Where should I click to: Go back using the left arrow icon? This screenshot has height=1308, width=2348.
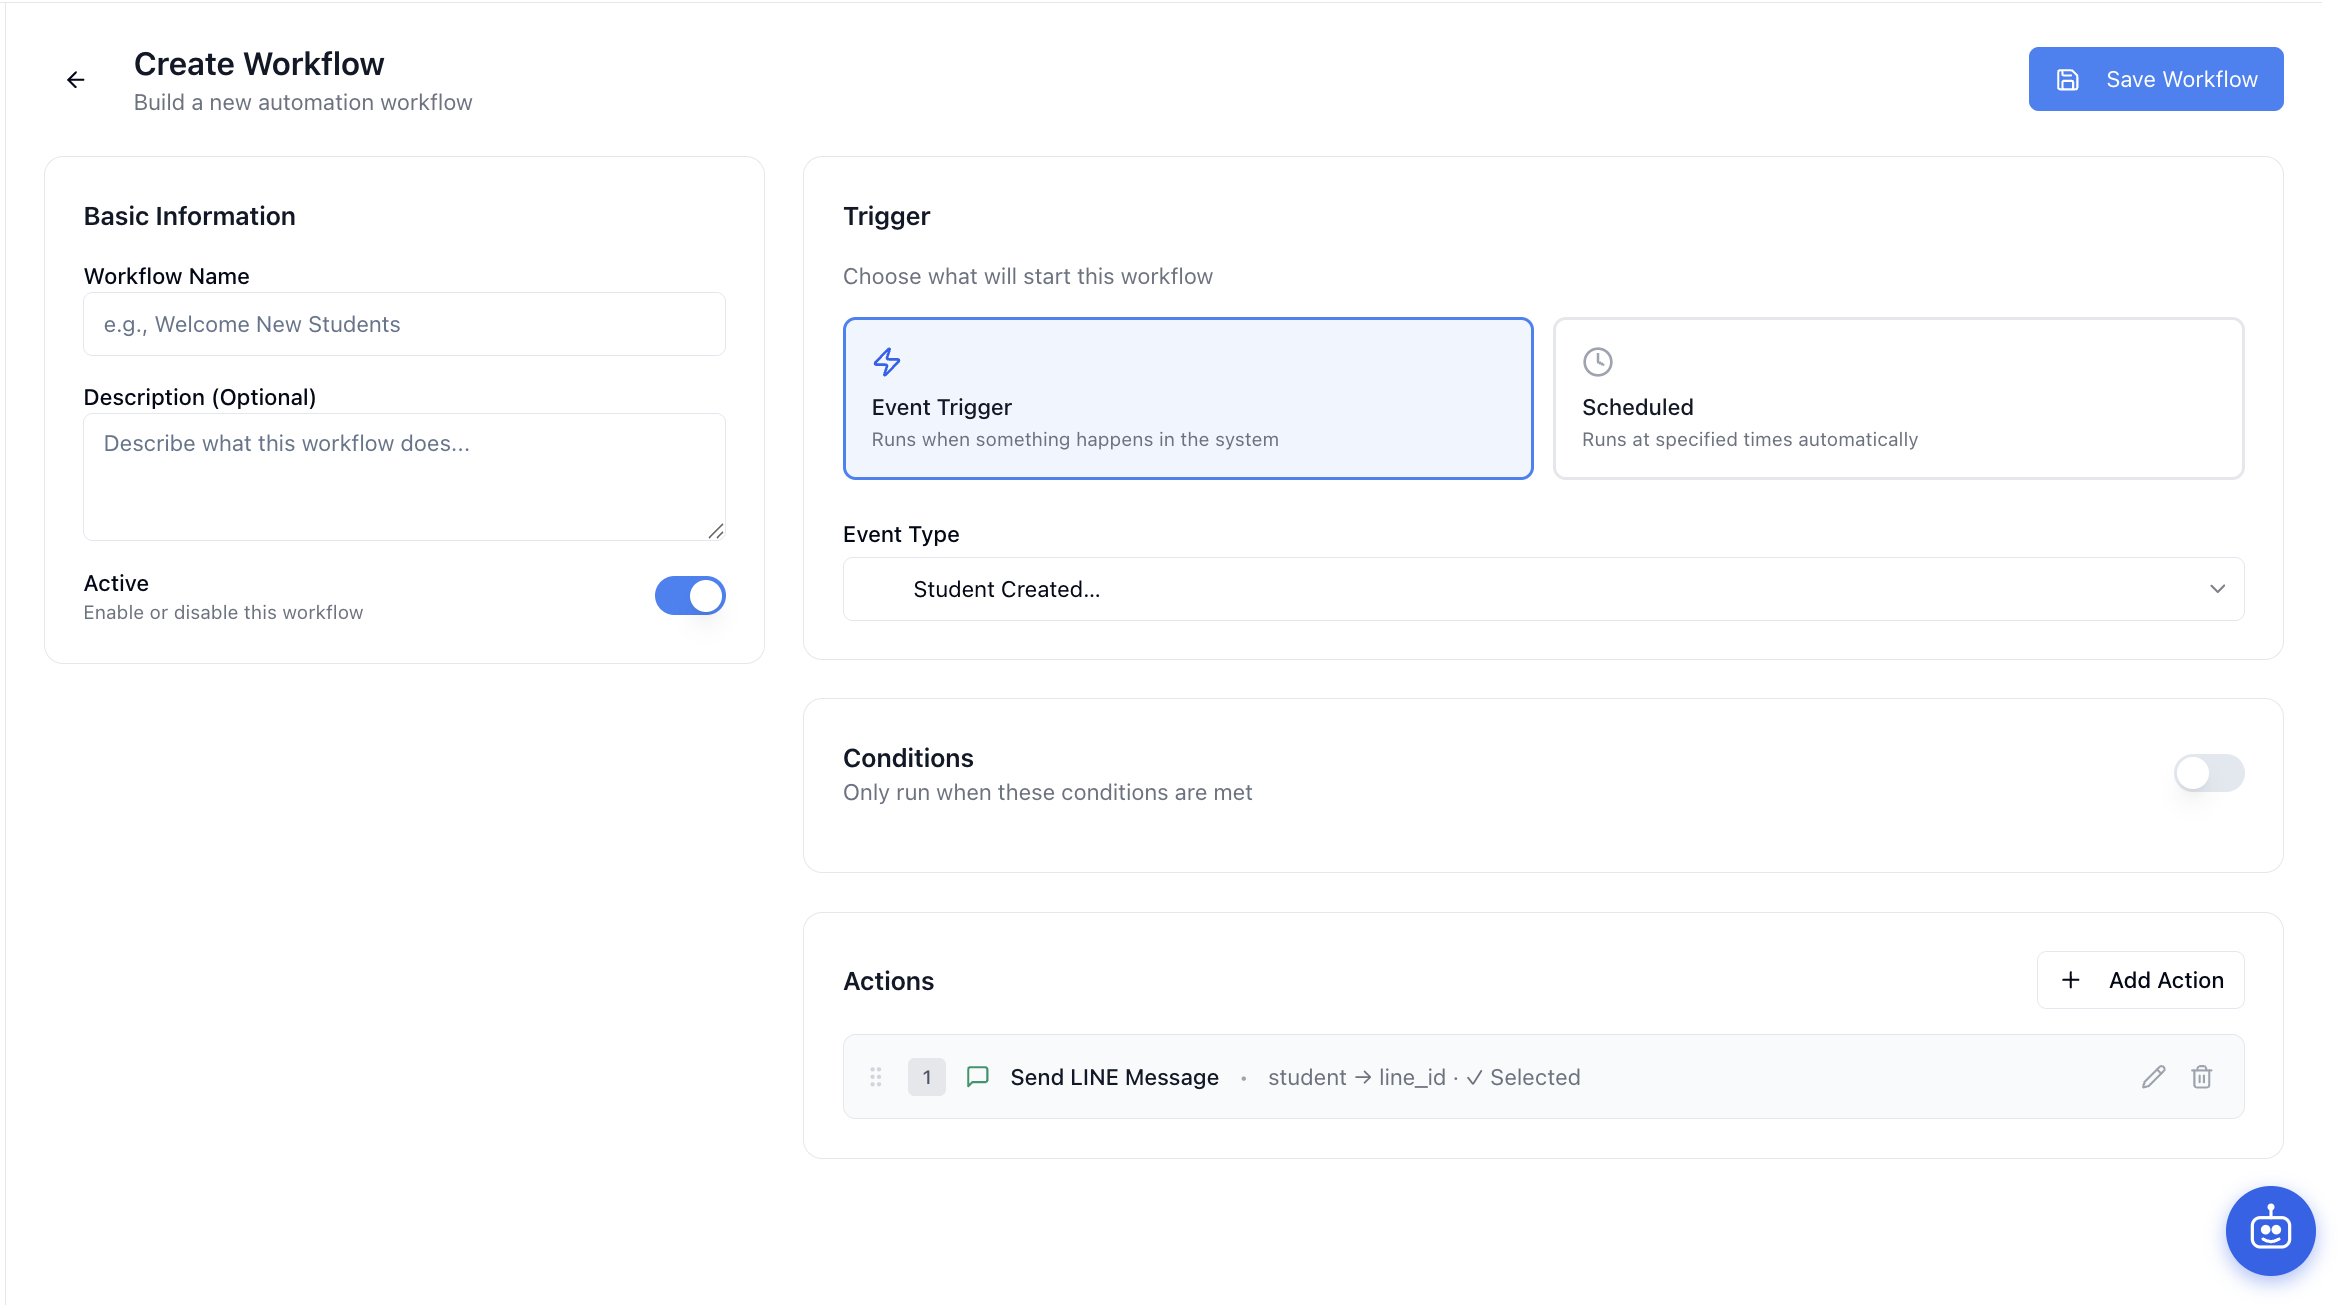[x=76, y=80]
